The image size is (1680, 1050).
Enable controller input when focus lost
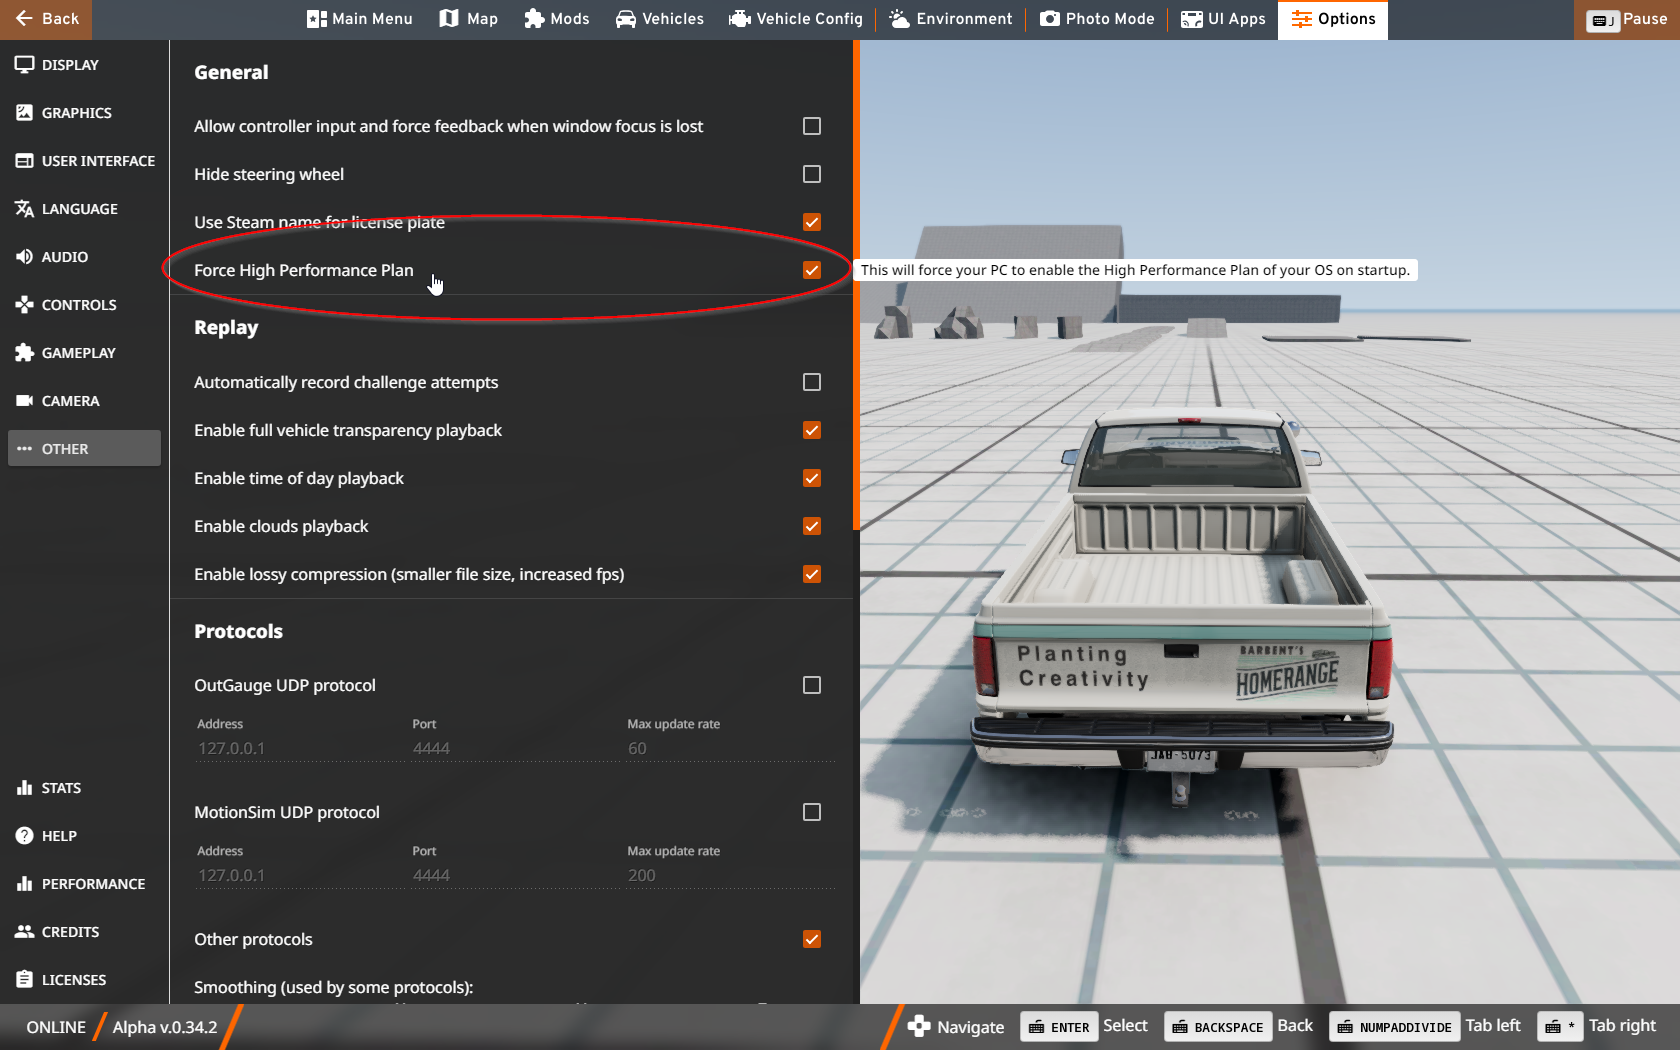(812, 126)
